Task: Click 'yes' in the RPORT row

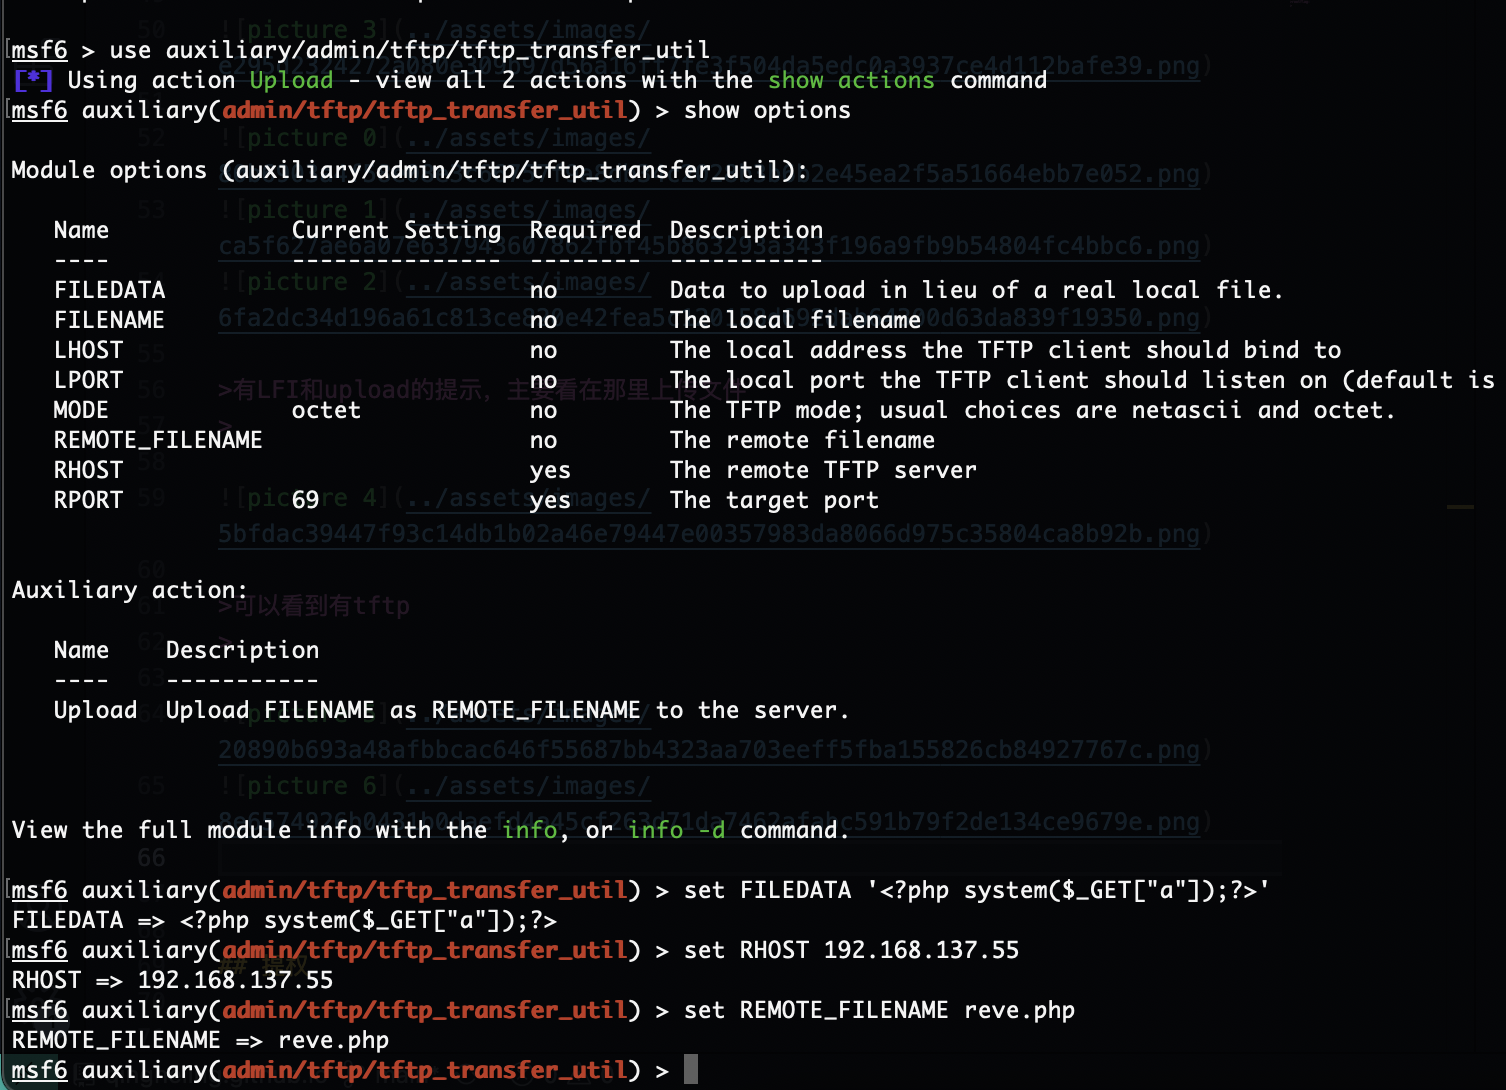Action: pyautogui.click(x=550, y=500)
